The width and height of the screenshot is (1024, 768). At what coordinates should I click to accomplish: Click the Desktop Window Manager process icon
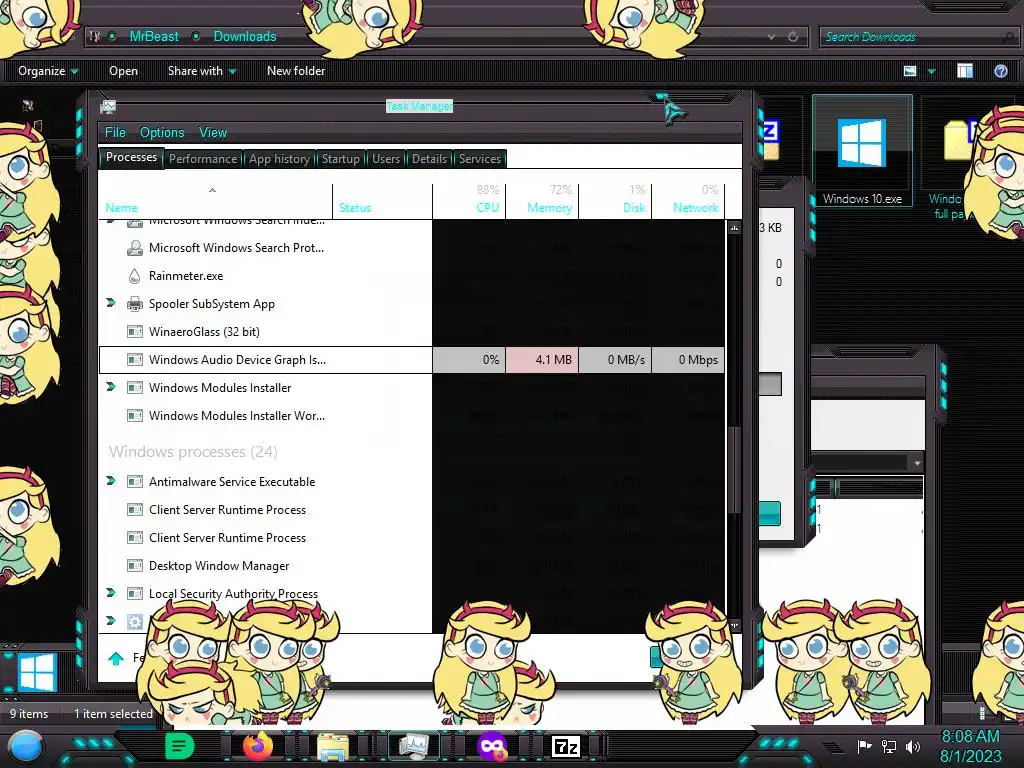[135, 566]
